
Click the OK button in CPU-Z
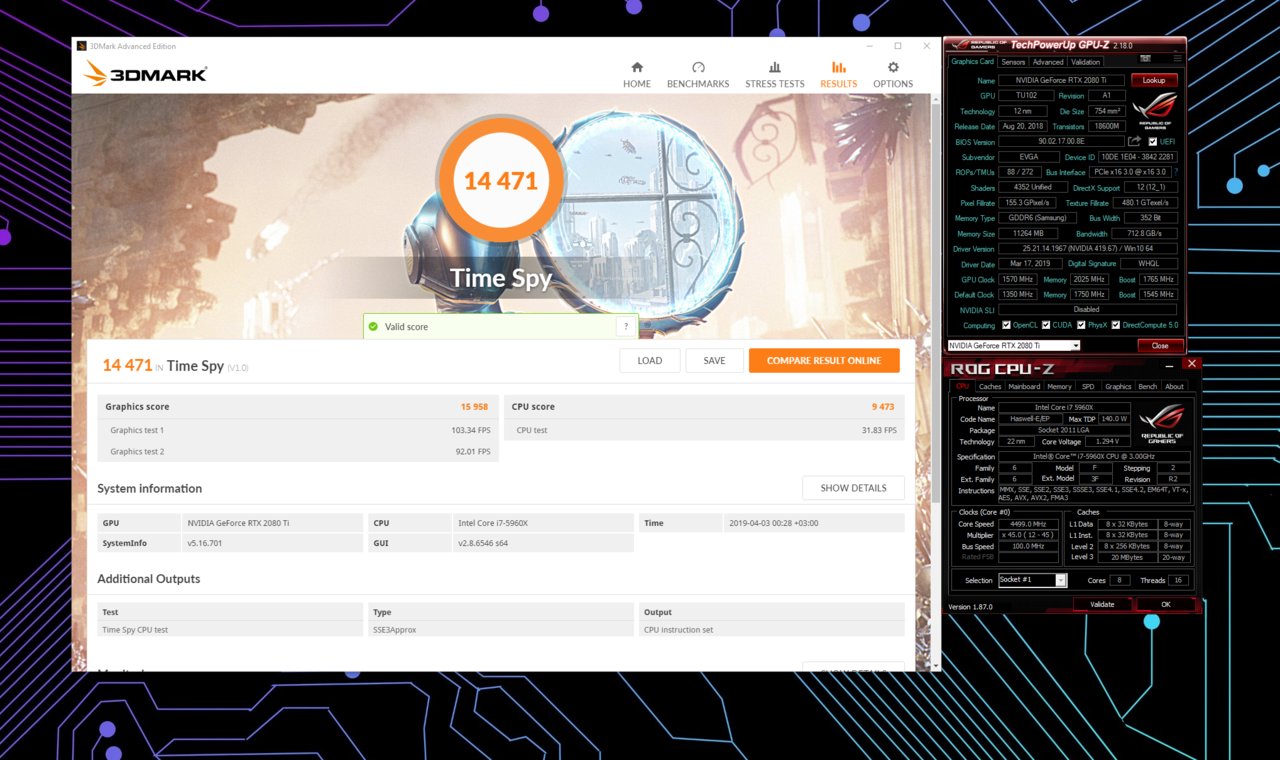pyautogui.click(x=1165, y=604)
